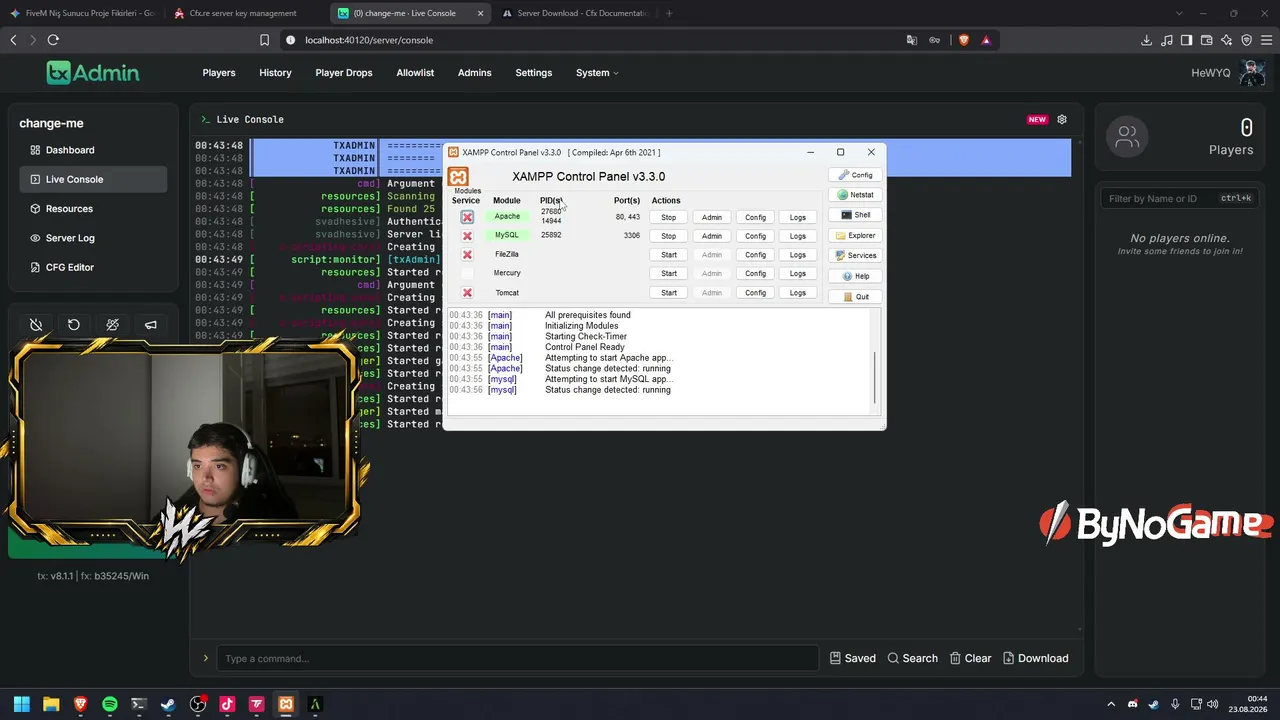The image size is (1280, 720).
Task: Open the Brave Wallet icon
Action: tap(1206, 40)
